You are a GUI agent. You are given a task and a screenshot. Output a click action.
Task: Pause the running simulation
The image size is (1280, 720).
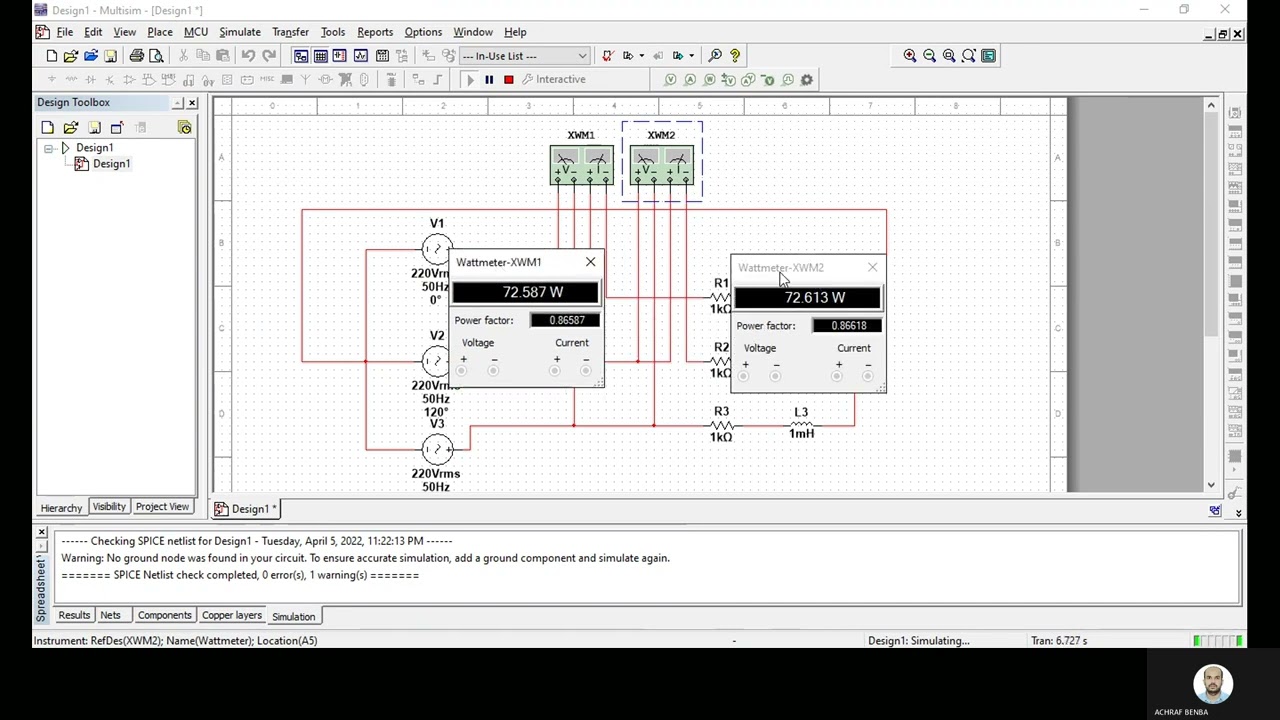pos(489,79)
